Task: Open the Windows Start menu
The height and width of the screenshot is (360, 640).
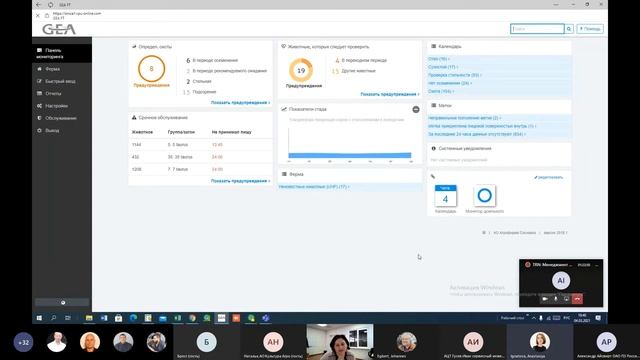Action: 39,318
